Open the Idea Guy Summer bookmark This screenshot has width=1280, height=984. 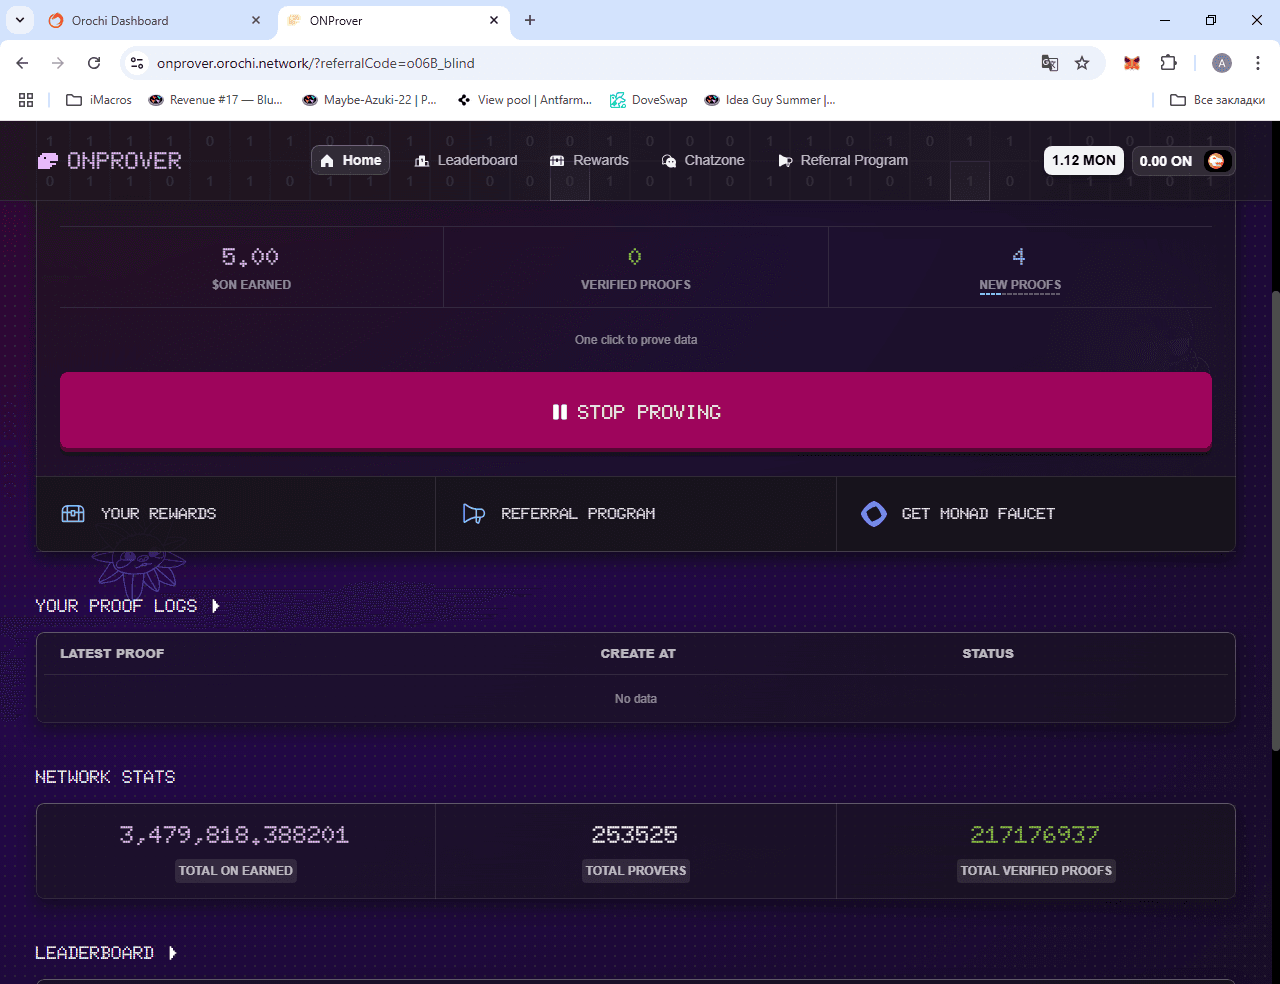click(770, 100)
